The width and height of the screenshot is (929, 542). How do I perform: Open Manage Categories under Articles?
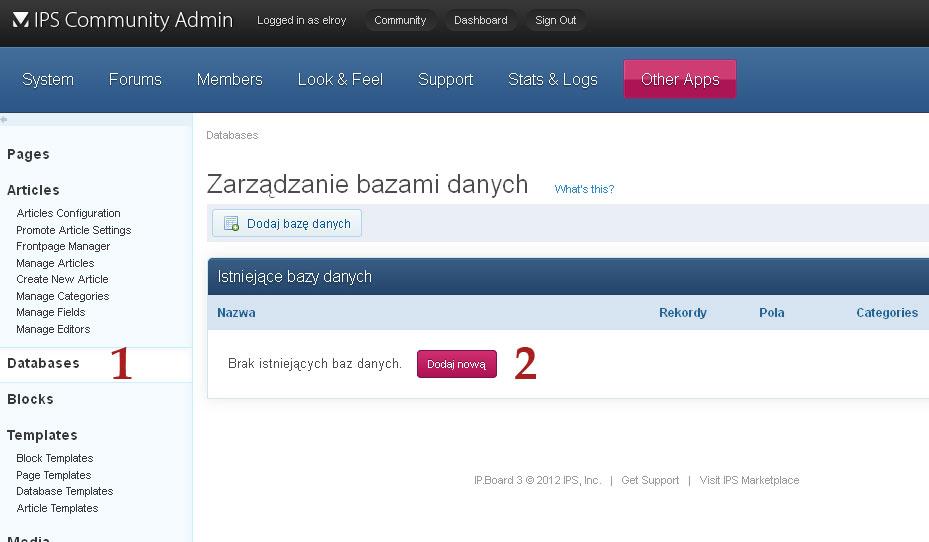pos(62,296)
